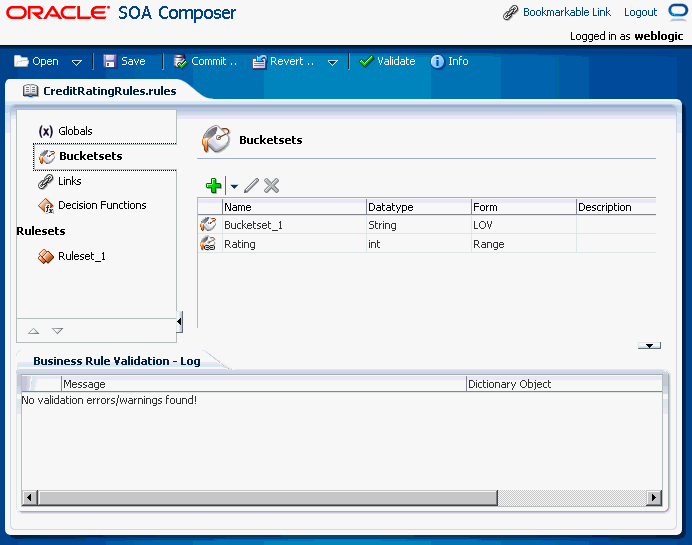
Task: Click the Bucketset_1 row icon
Action: (x=208, y=225)
